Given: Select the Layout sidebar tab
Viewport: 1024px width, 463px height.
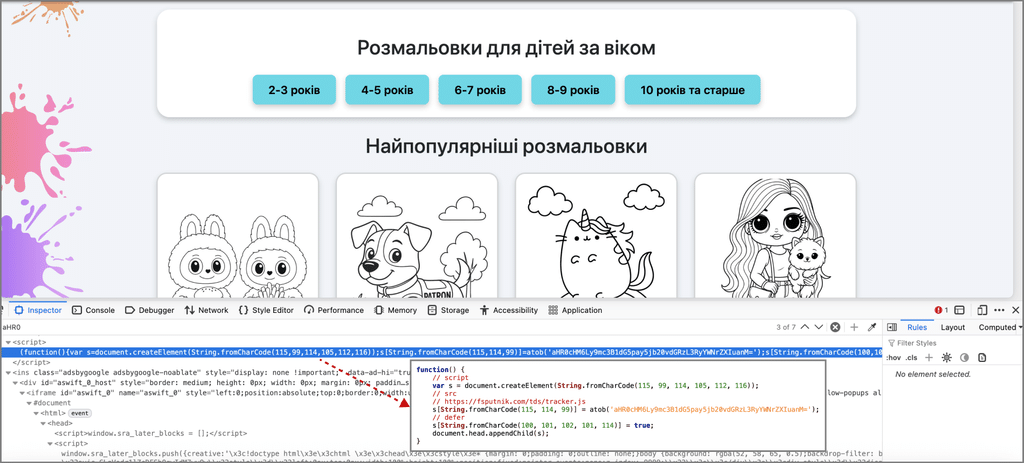Looking at the screenshot, I should tap(953, 327).
